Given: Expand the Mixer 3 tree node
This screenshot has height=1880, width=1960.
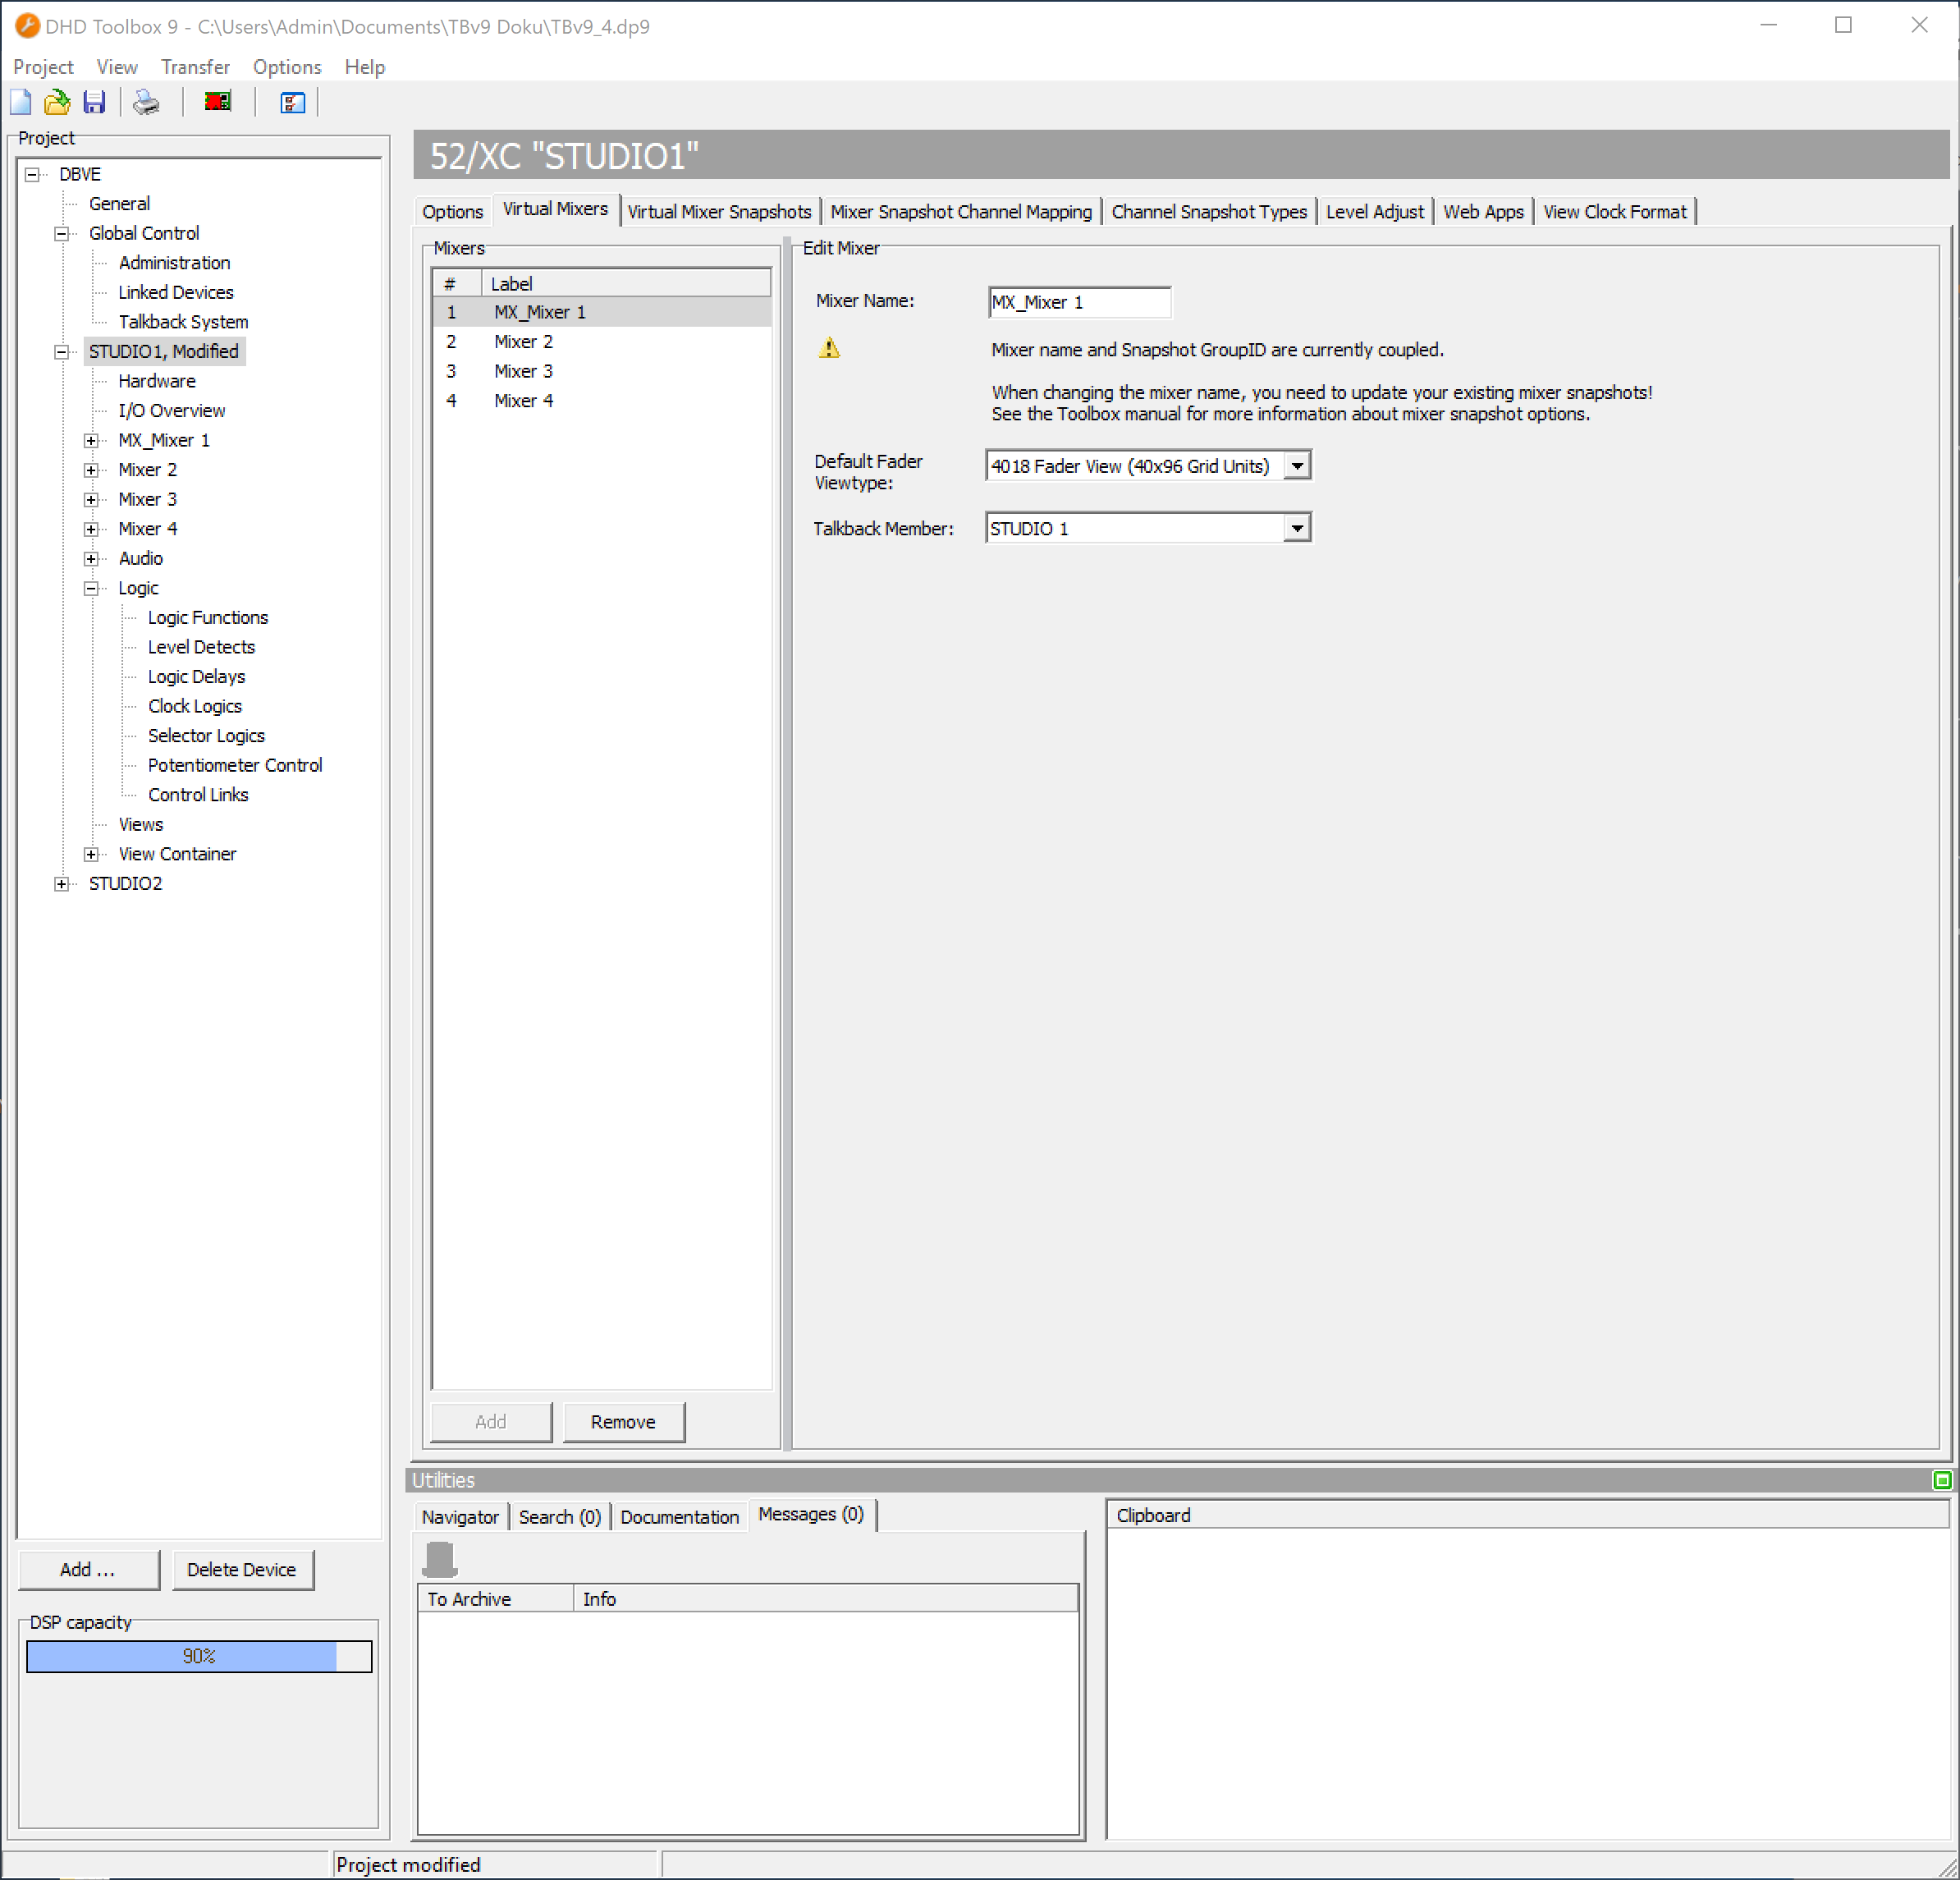Looking at the screenshot, I should pos(91,499).
